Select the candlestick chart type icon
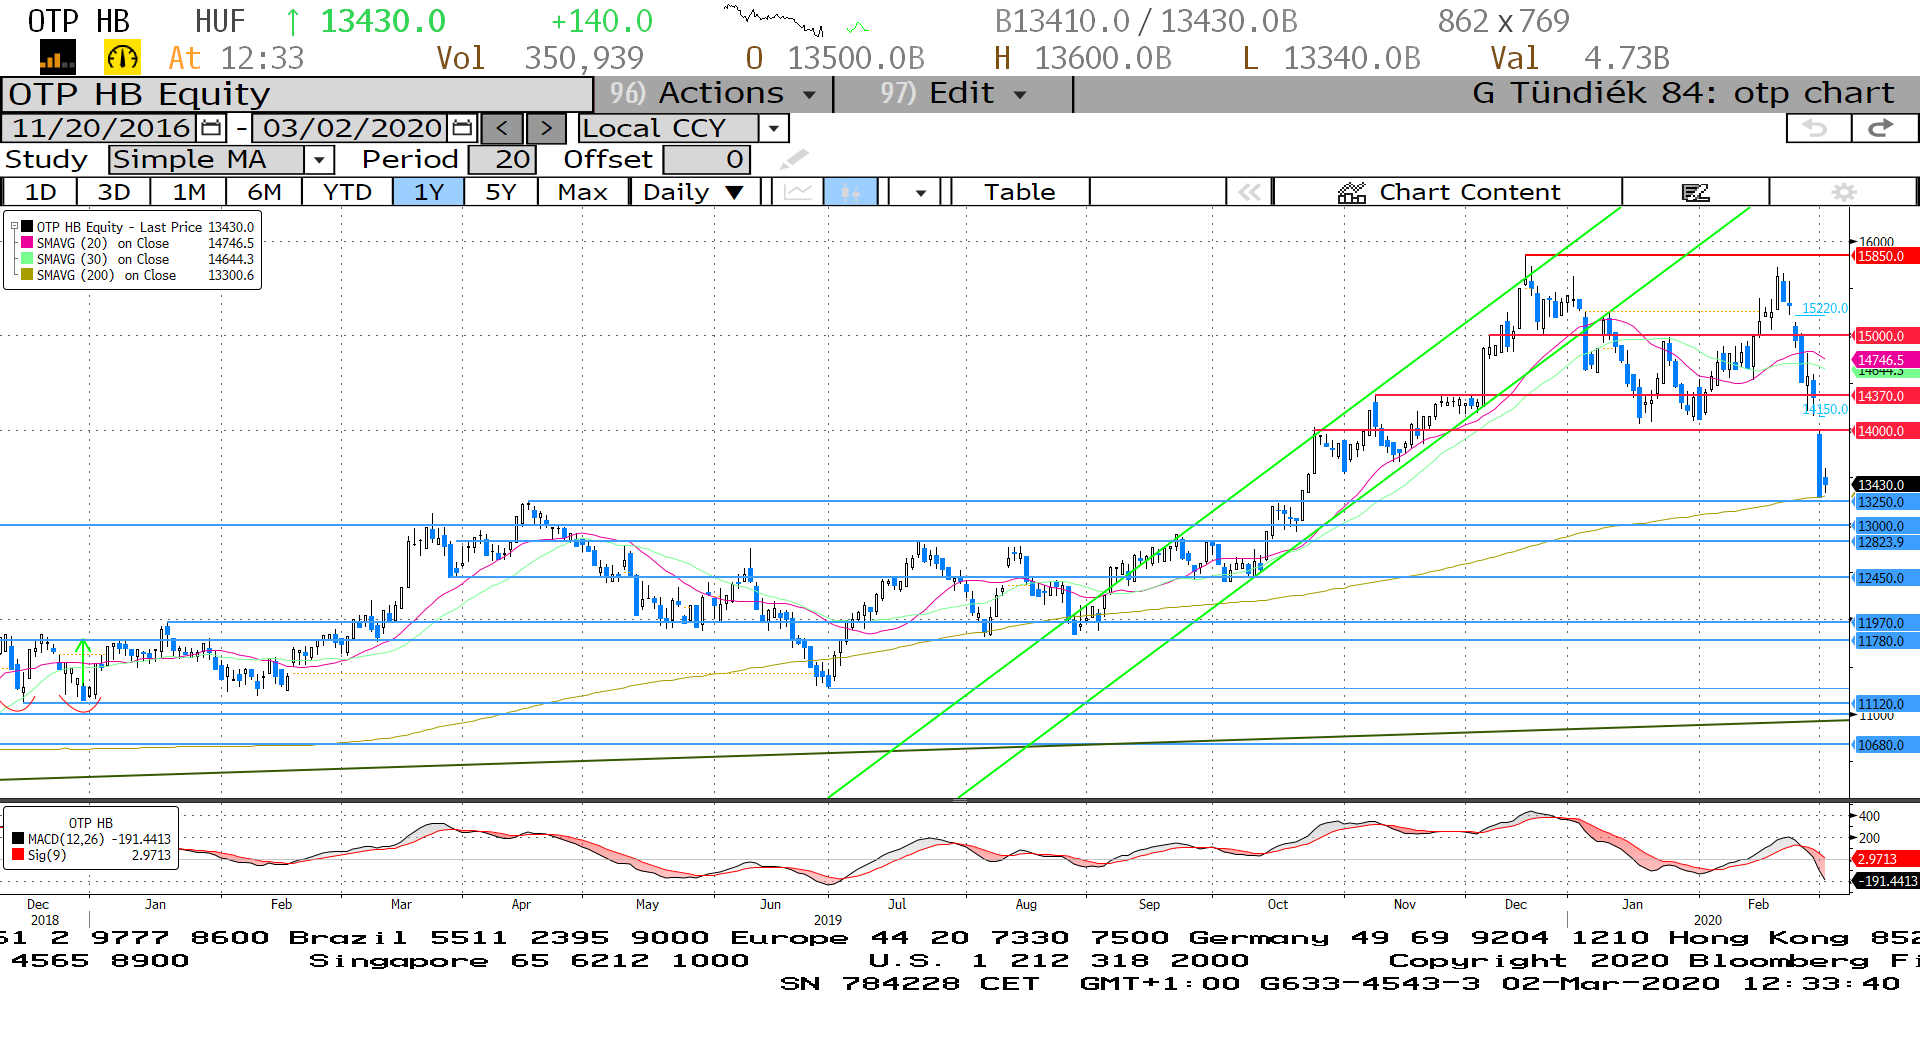The image size is (1920, 1039). coord(851,192)
